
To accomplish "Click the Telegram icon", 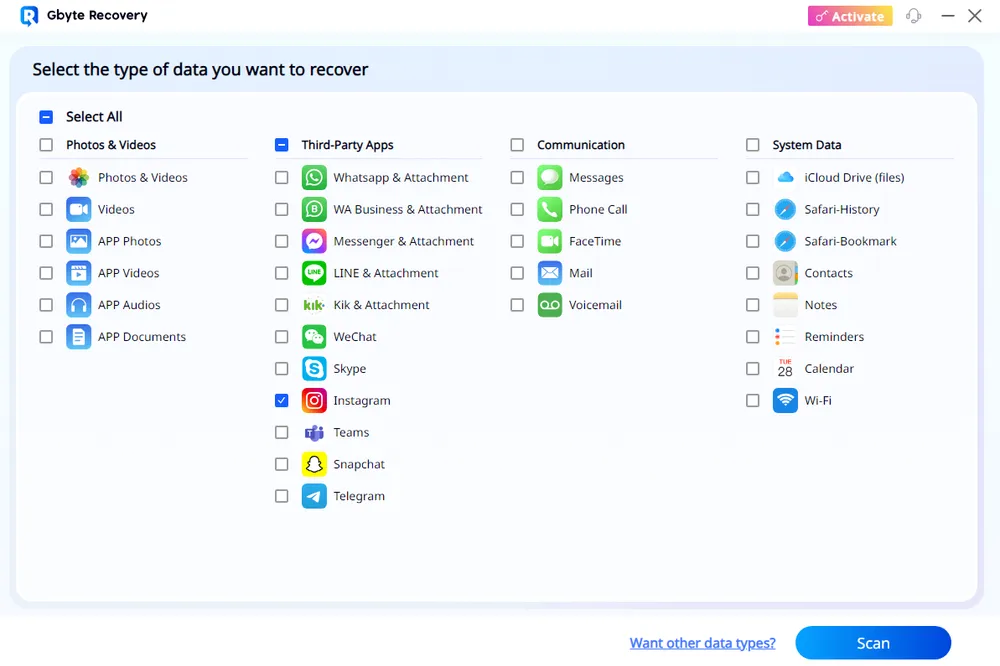I will click(314, 496).
